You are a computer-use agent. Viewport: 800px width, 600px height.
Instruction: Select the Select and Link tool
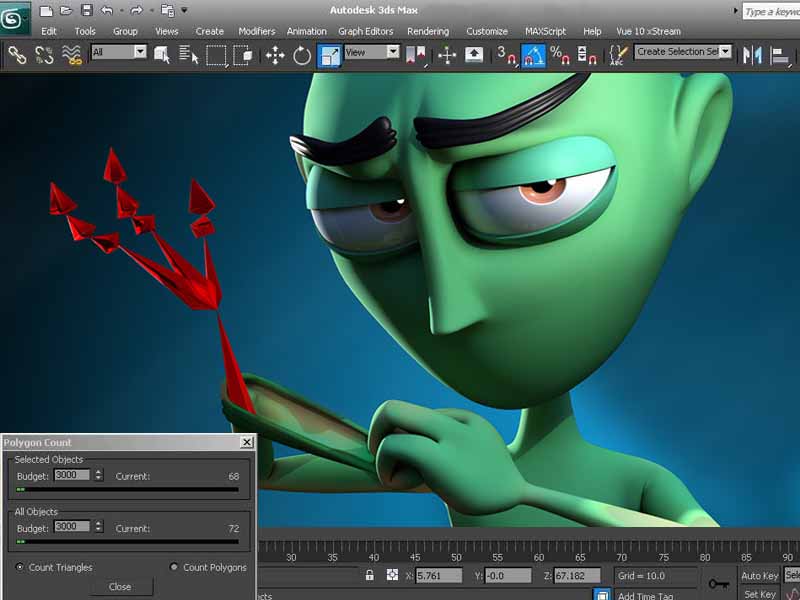[17, 55]
